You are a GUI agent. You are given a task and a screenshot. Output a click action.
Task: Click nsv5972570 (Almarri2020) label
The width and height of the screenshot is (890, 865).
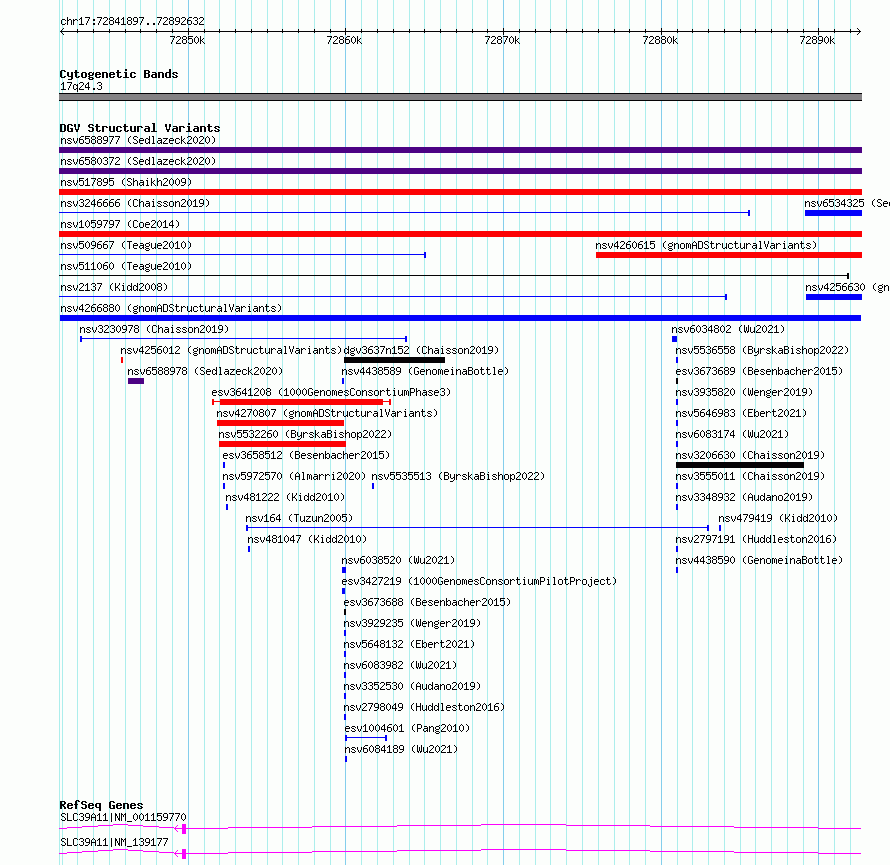pos(294,476)
